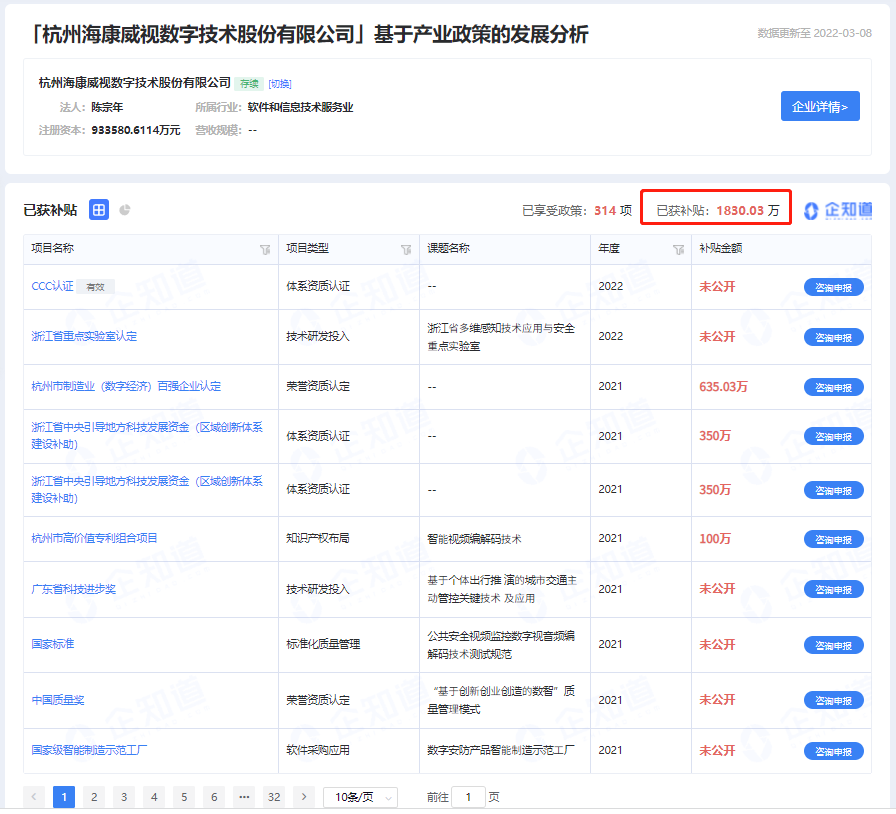This screenshot has height=814, width=896.
Task: Click the 已享受政策 314 项 count
Action: tap(577, 210)
